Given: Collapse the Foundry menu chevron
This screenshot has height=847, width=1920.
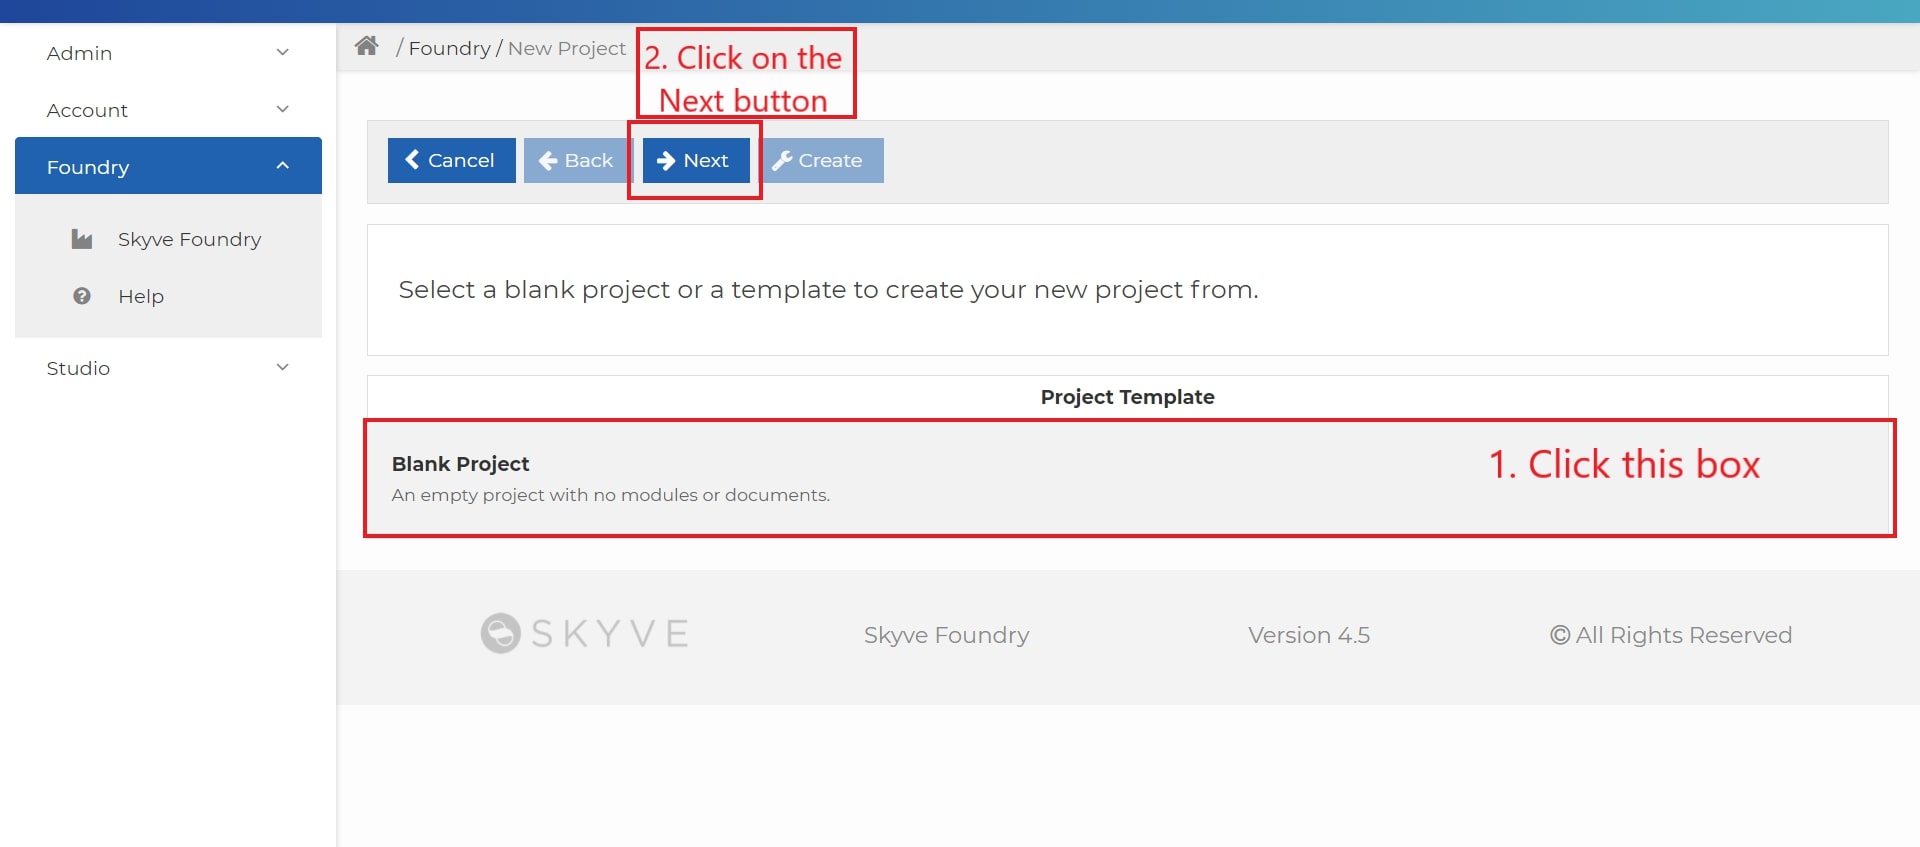Looking at the screenshot, I should point(283,166).
